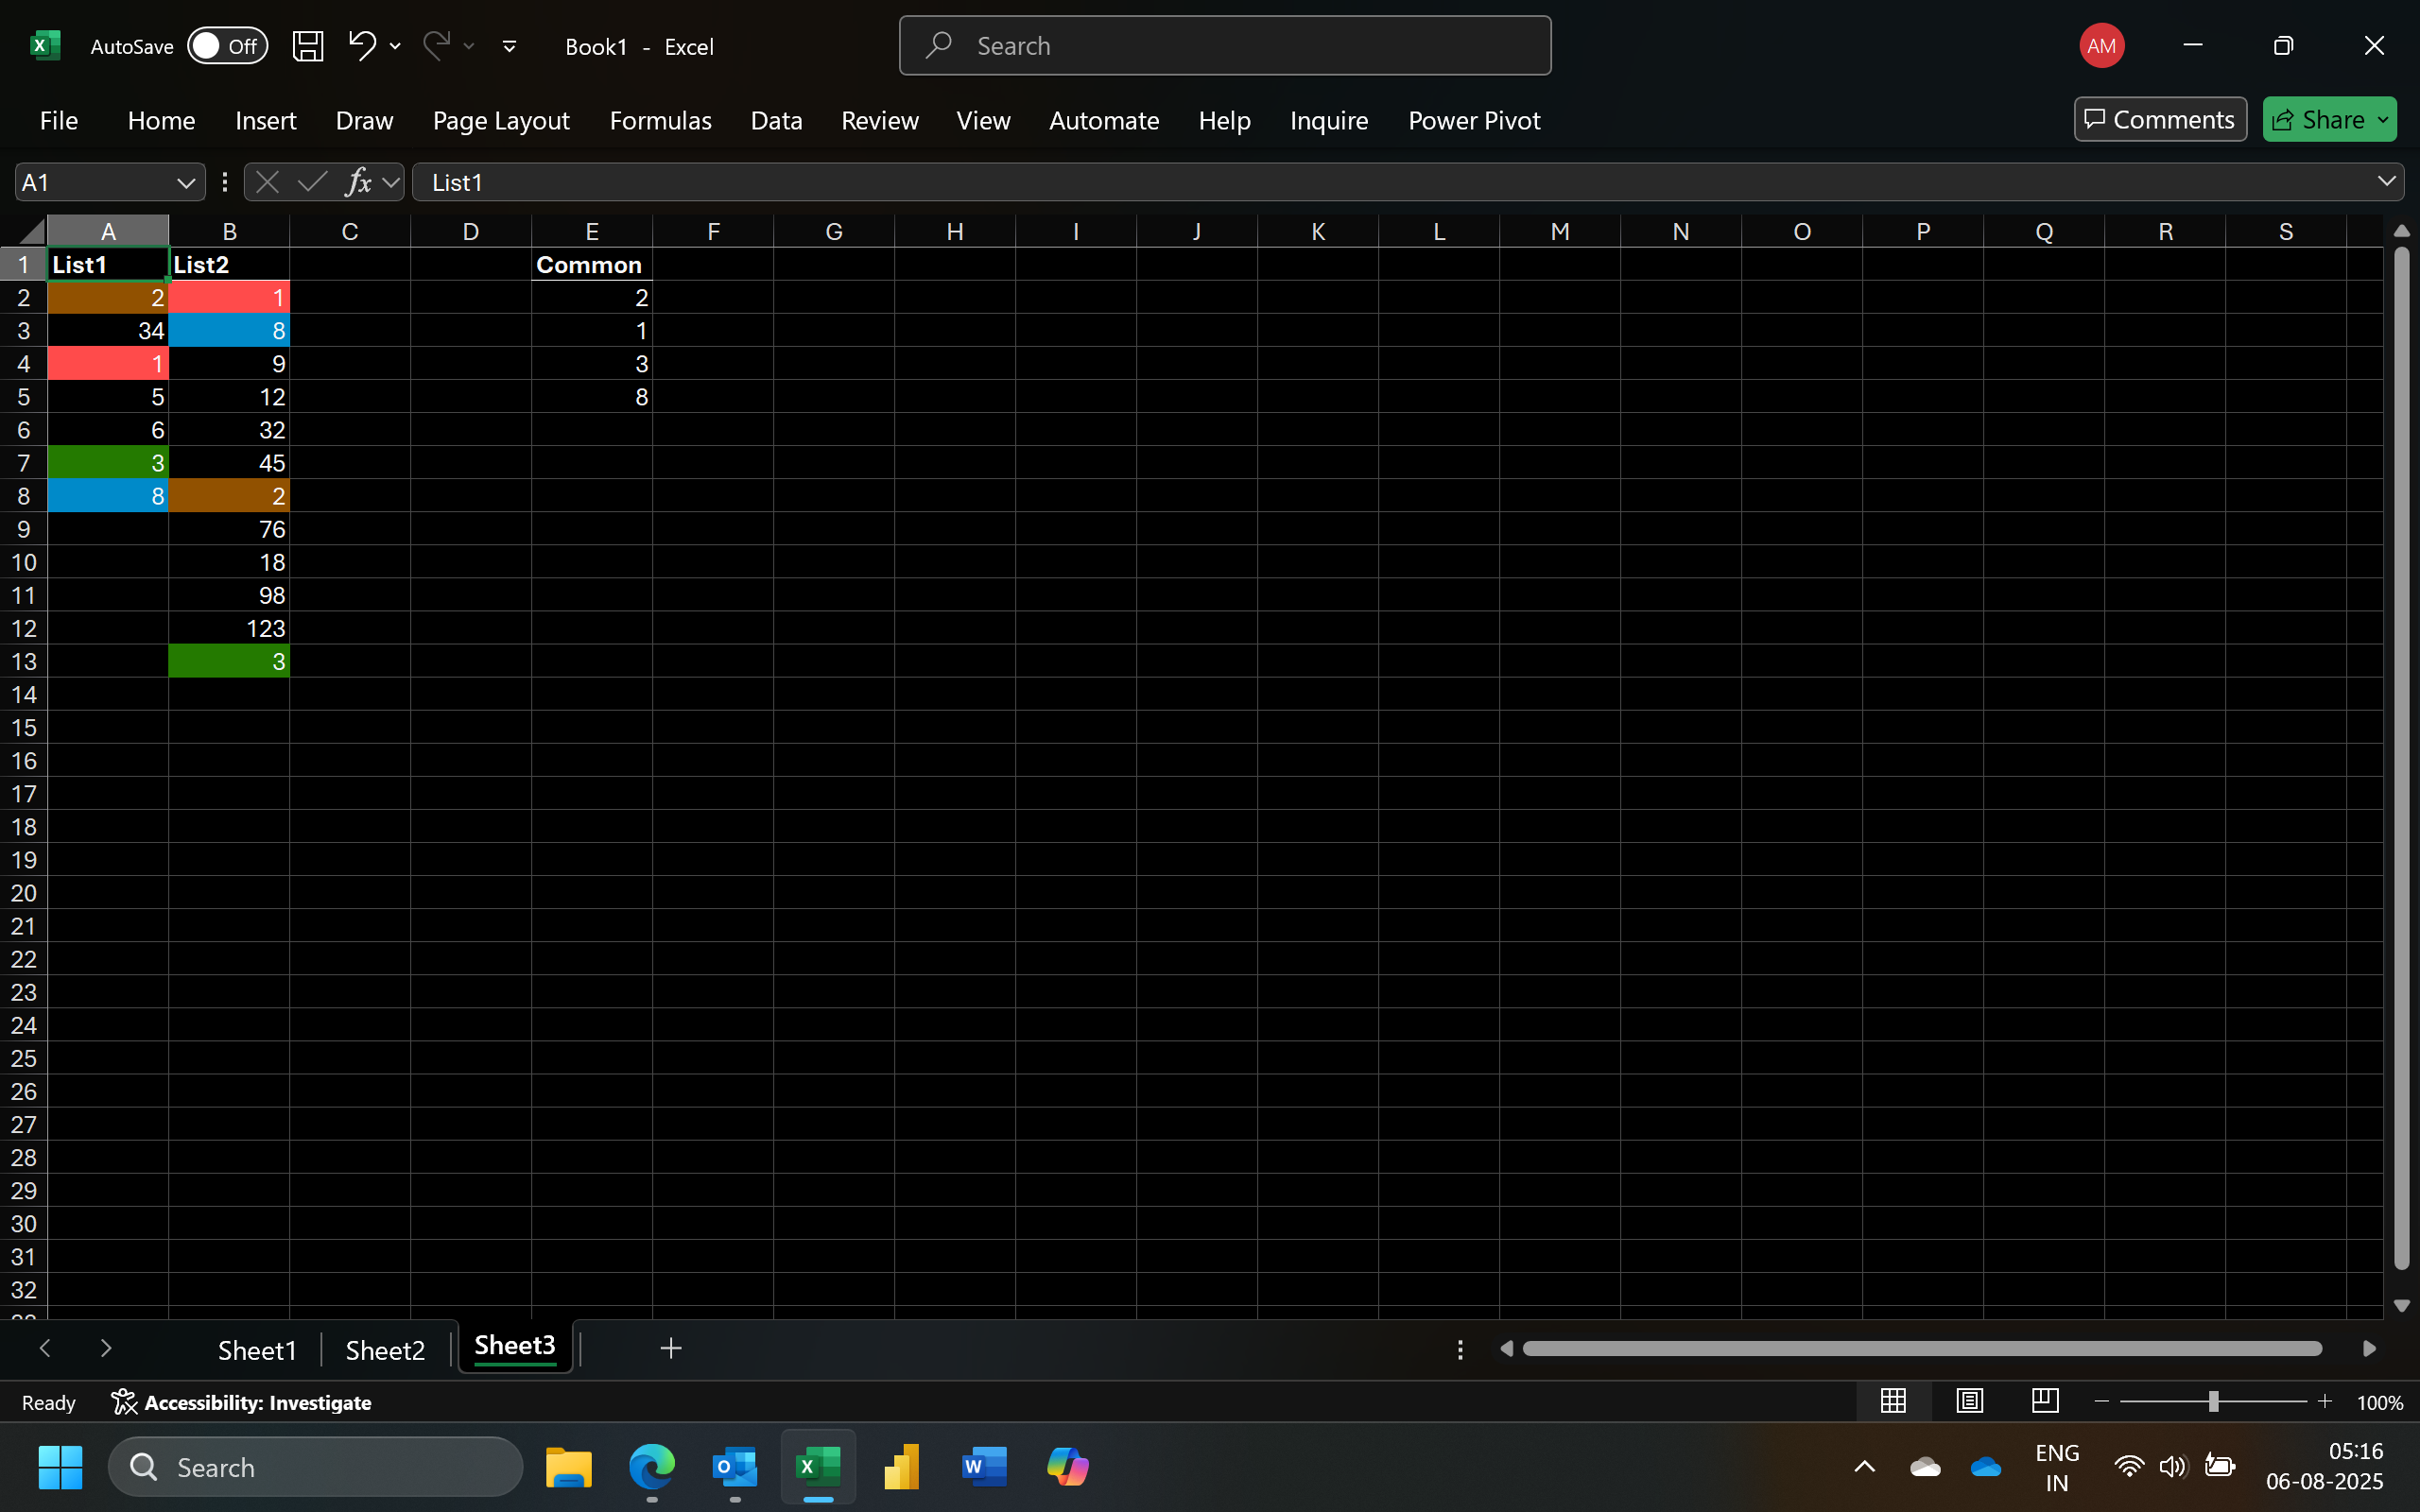Open the Name Box dropdown arrow
This screenshot has width=2420, height=1512.
tap(185, 183)
